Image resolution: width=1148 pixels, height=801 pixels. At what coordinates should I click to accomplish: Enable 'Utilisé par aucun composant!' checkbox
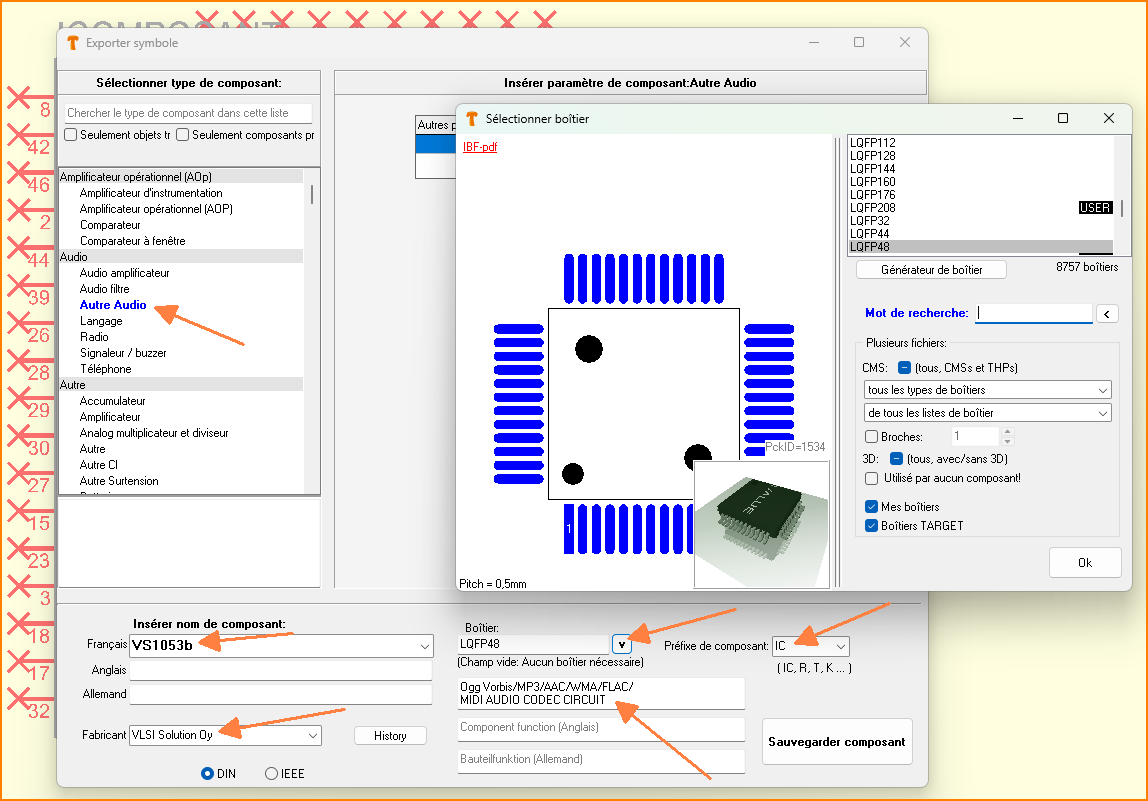[872, 479]
